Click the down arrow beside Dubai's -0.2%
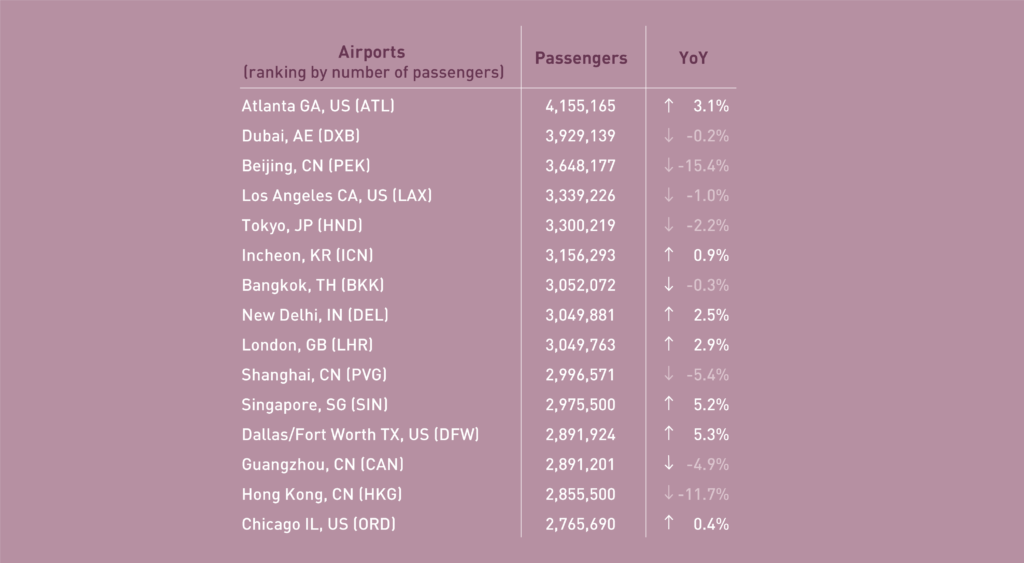Screen dimensions: 1024x563 pyautogui.click(x=668, y=135)
